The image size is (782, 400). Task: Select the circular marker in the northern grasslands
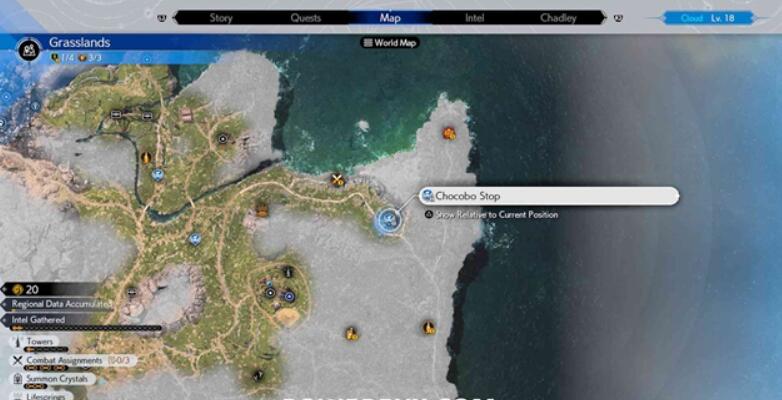coord(222,140)
